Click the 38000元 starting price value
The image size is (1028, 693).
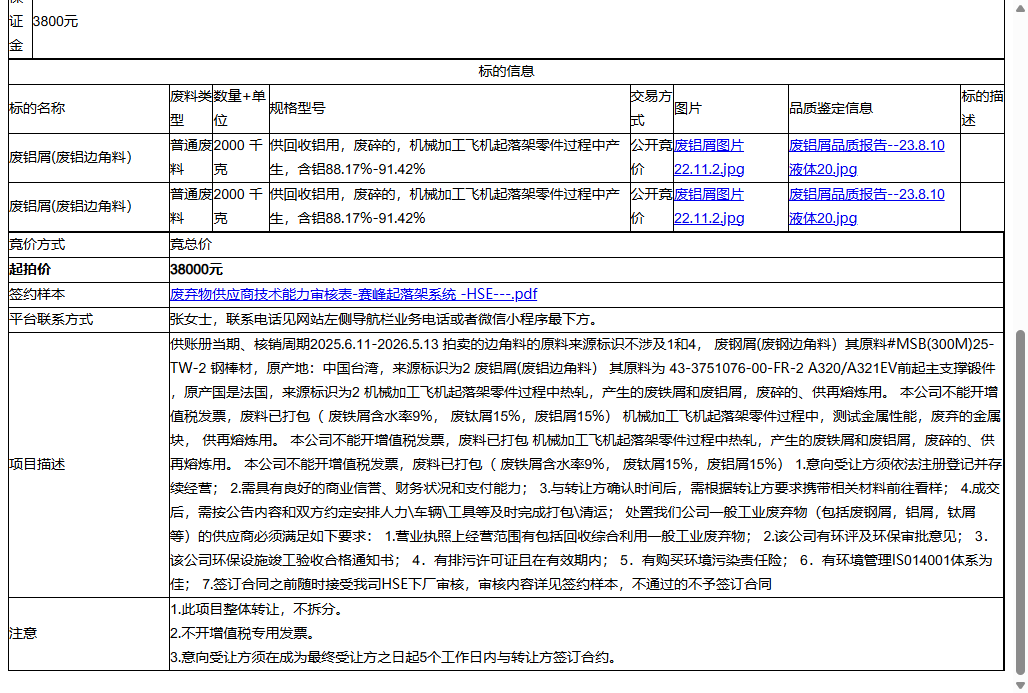coord(197,269)
